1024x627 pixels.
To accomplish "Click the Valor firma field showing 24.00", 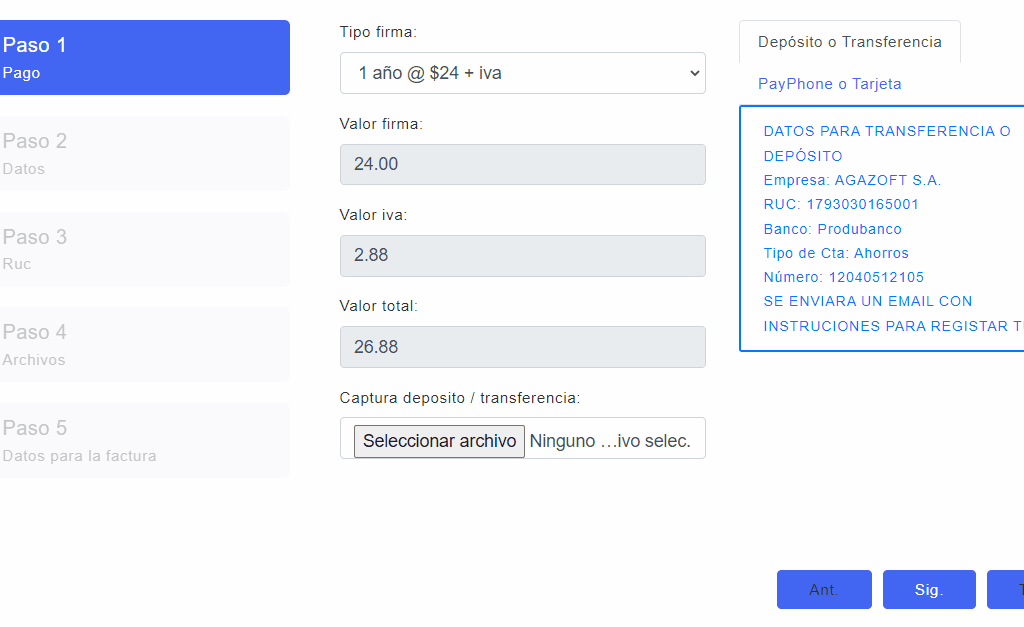I will pos(522,164).
